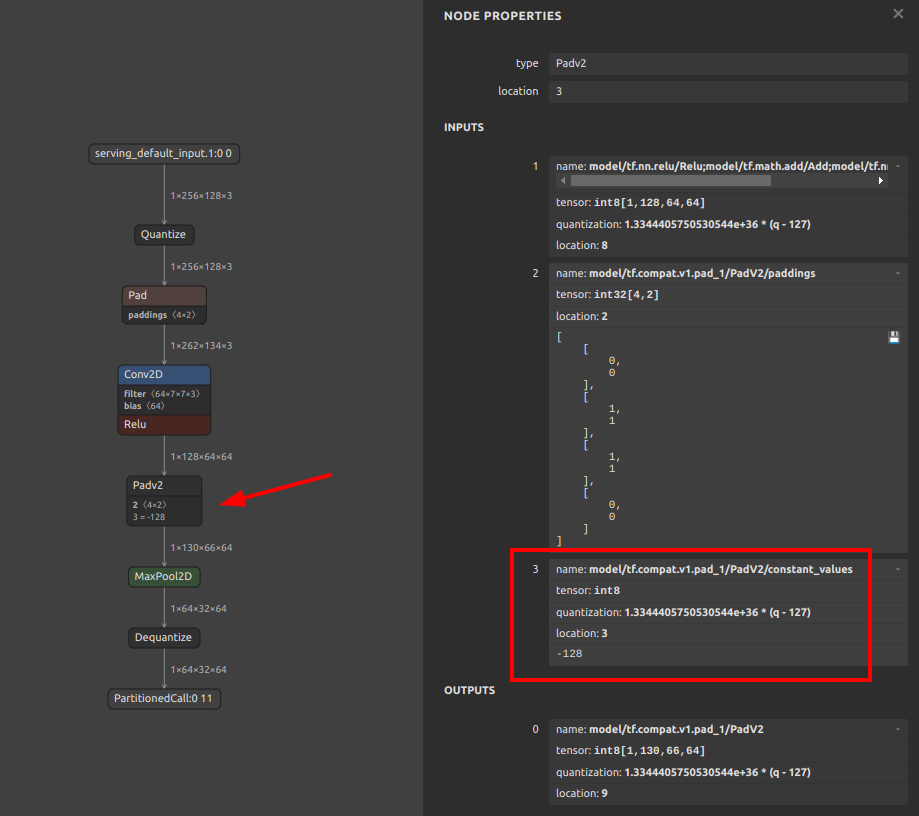Collapse input 1 details with minus toggle
Image resolution: width=919 pixels, height=816 pixels.
(898, 166)
